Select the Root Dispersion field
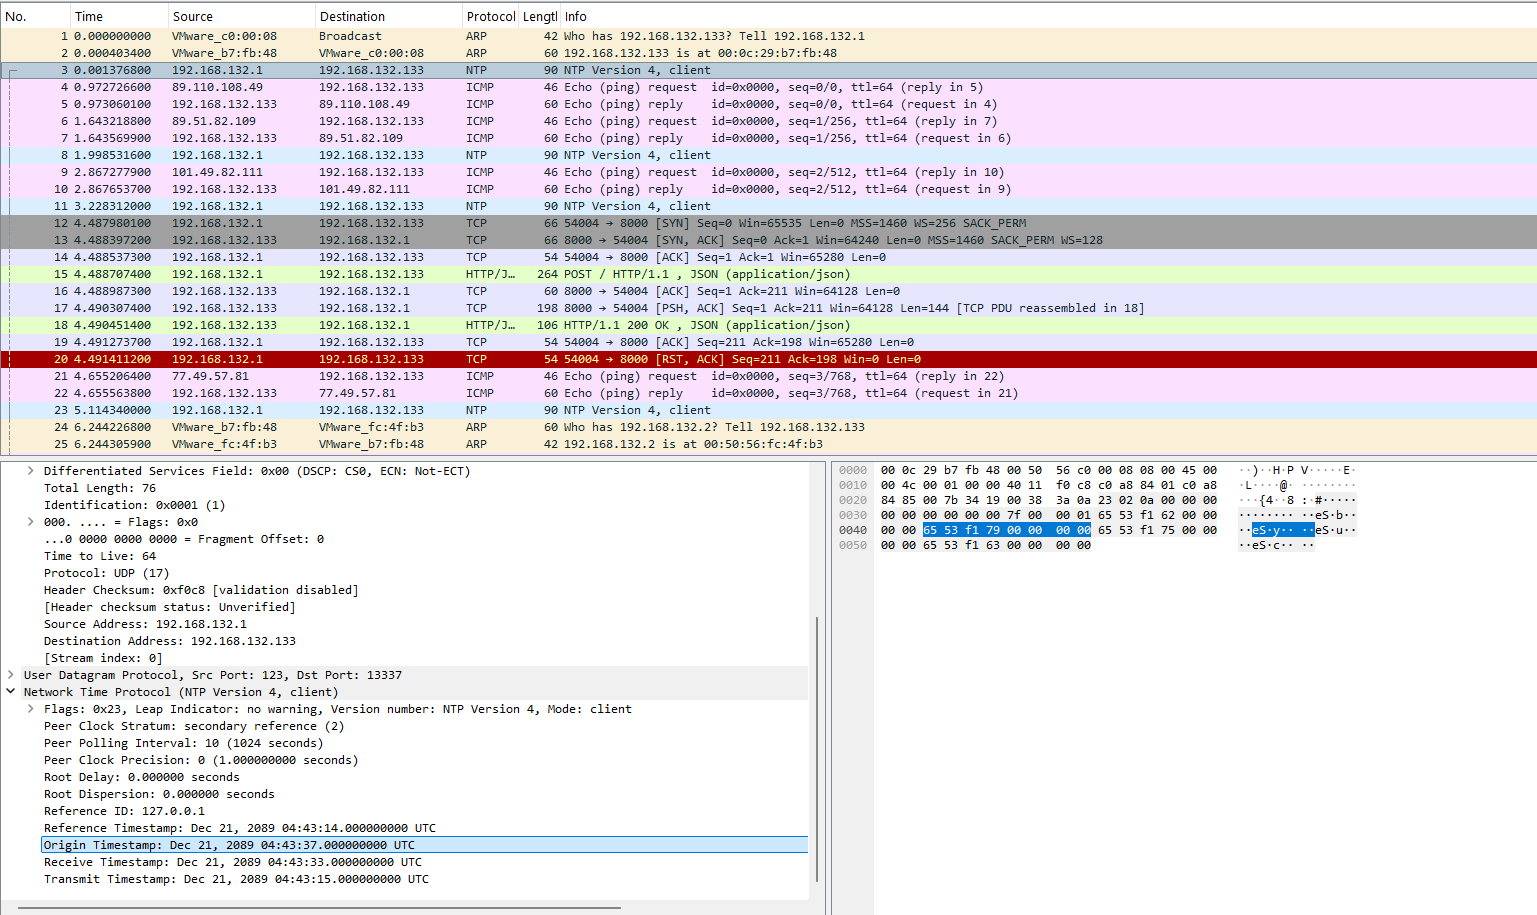Image resolution: width=1537 pixels, height=915 pixels. [x=159, y=794]
